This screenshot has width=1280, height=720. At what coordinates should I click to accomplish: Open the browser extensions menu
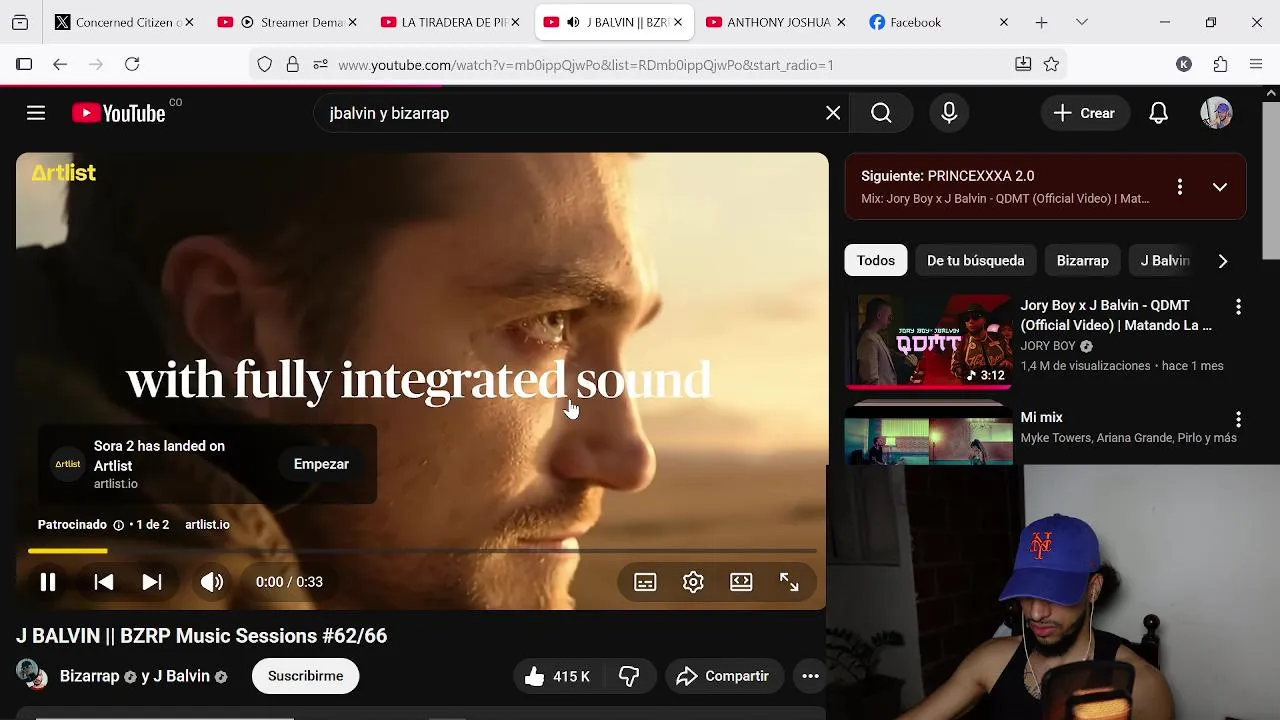tap(1220, 64)
